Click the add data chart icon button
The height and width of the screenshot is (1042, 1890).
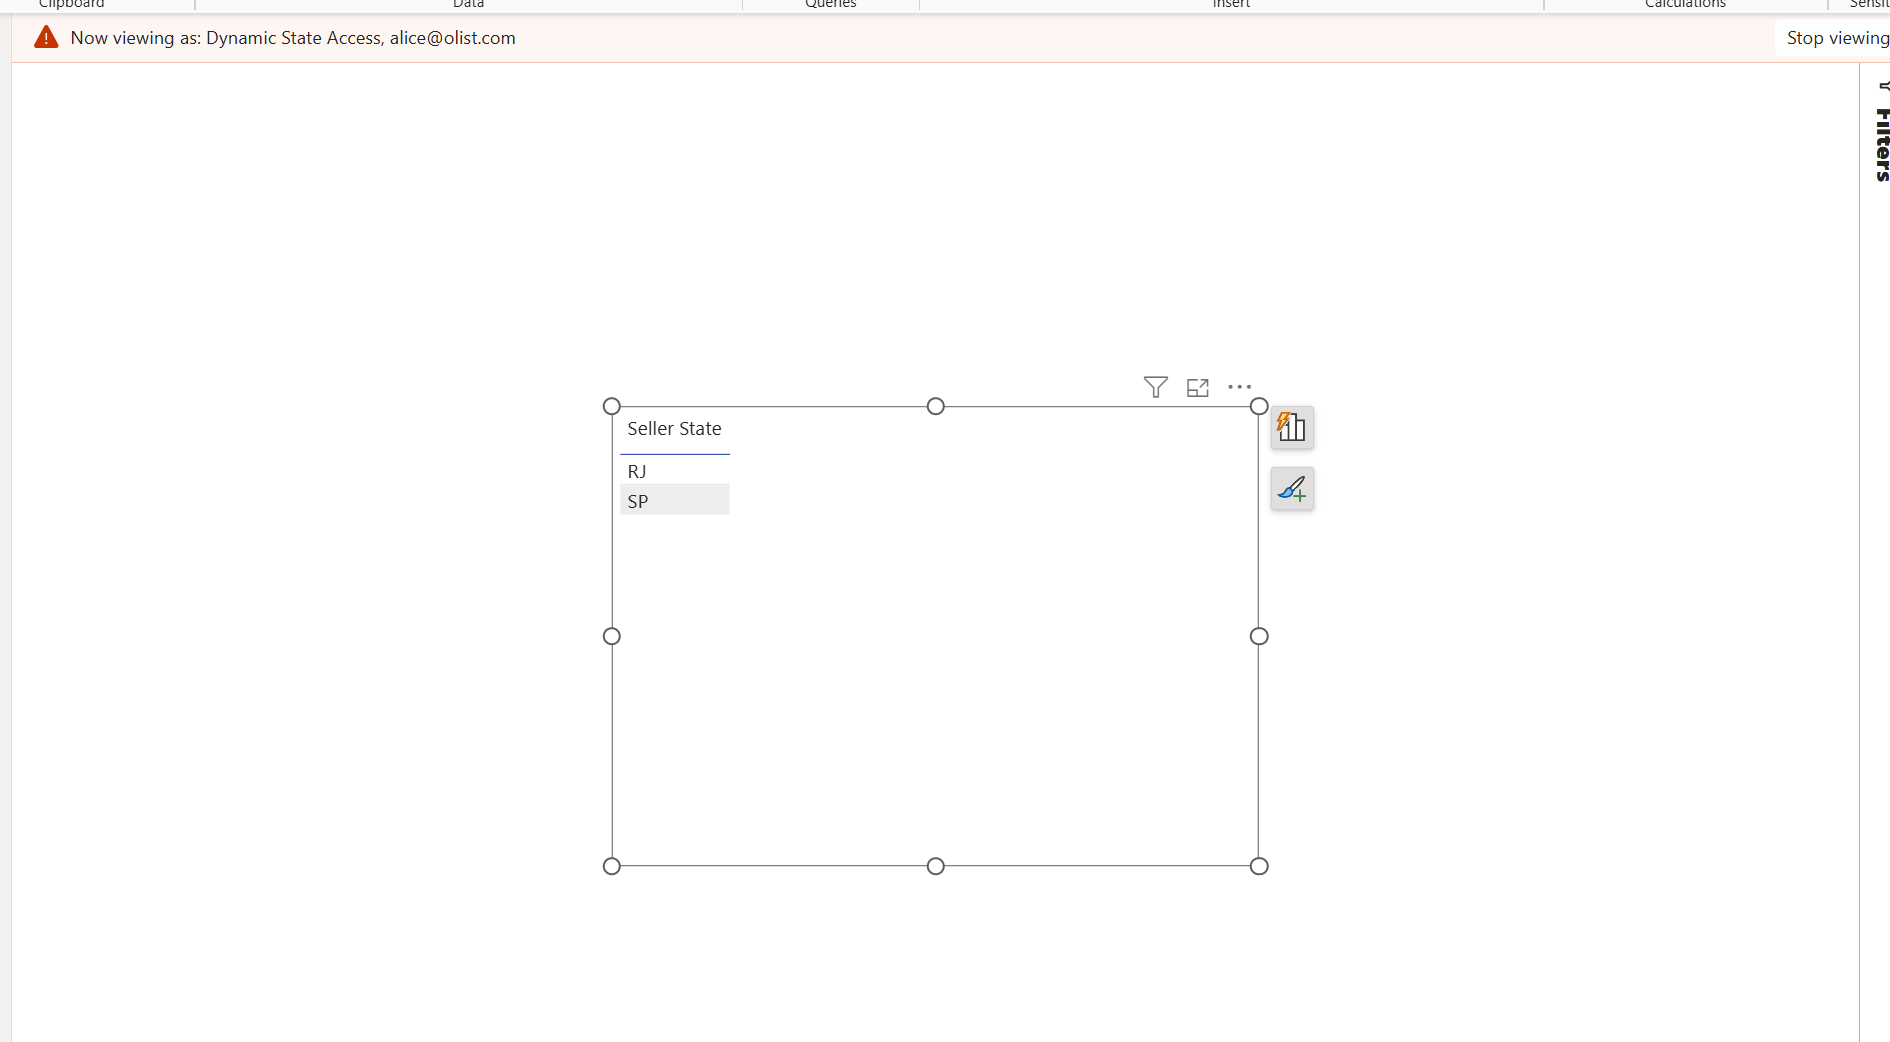1292,428
